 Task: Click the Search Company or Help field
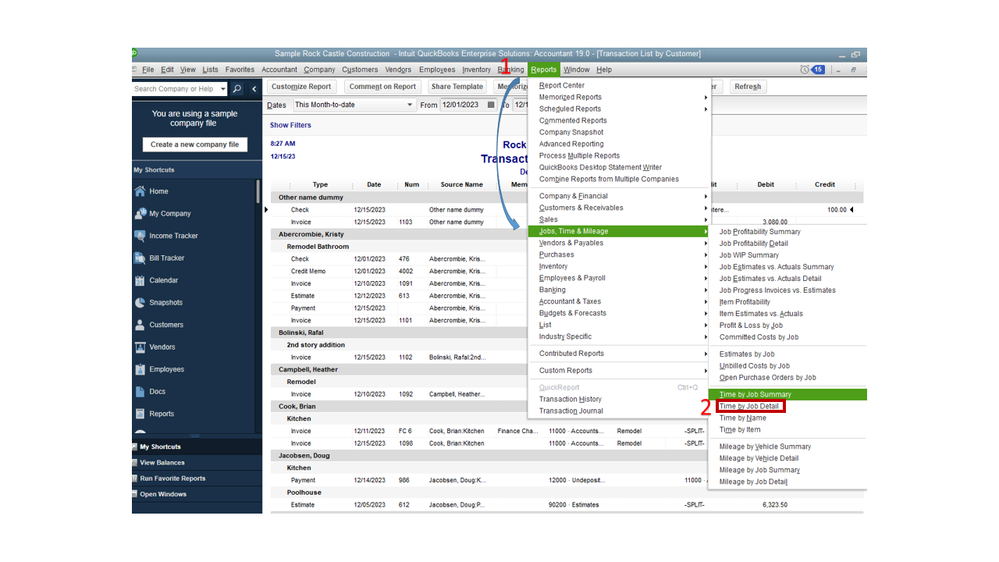tap(175, 89)
